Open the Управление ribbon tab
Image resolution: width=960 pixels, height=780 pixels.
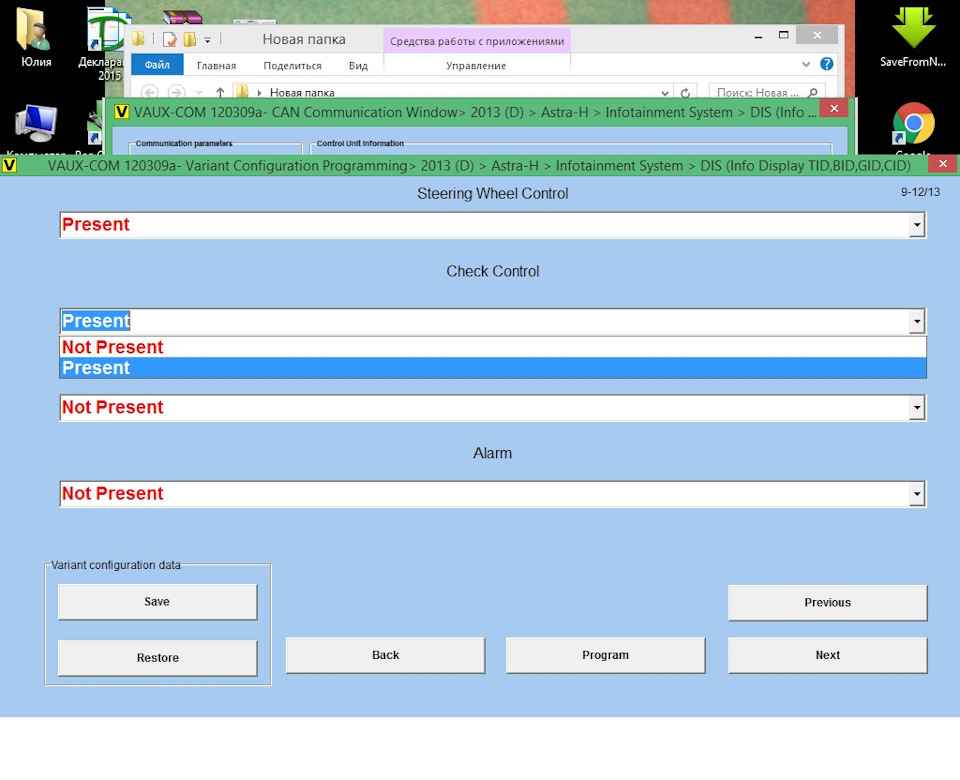click(x=476, y=66)
